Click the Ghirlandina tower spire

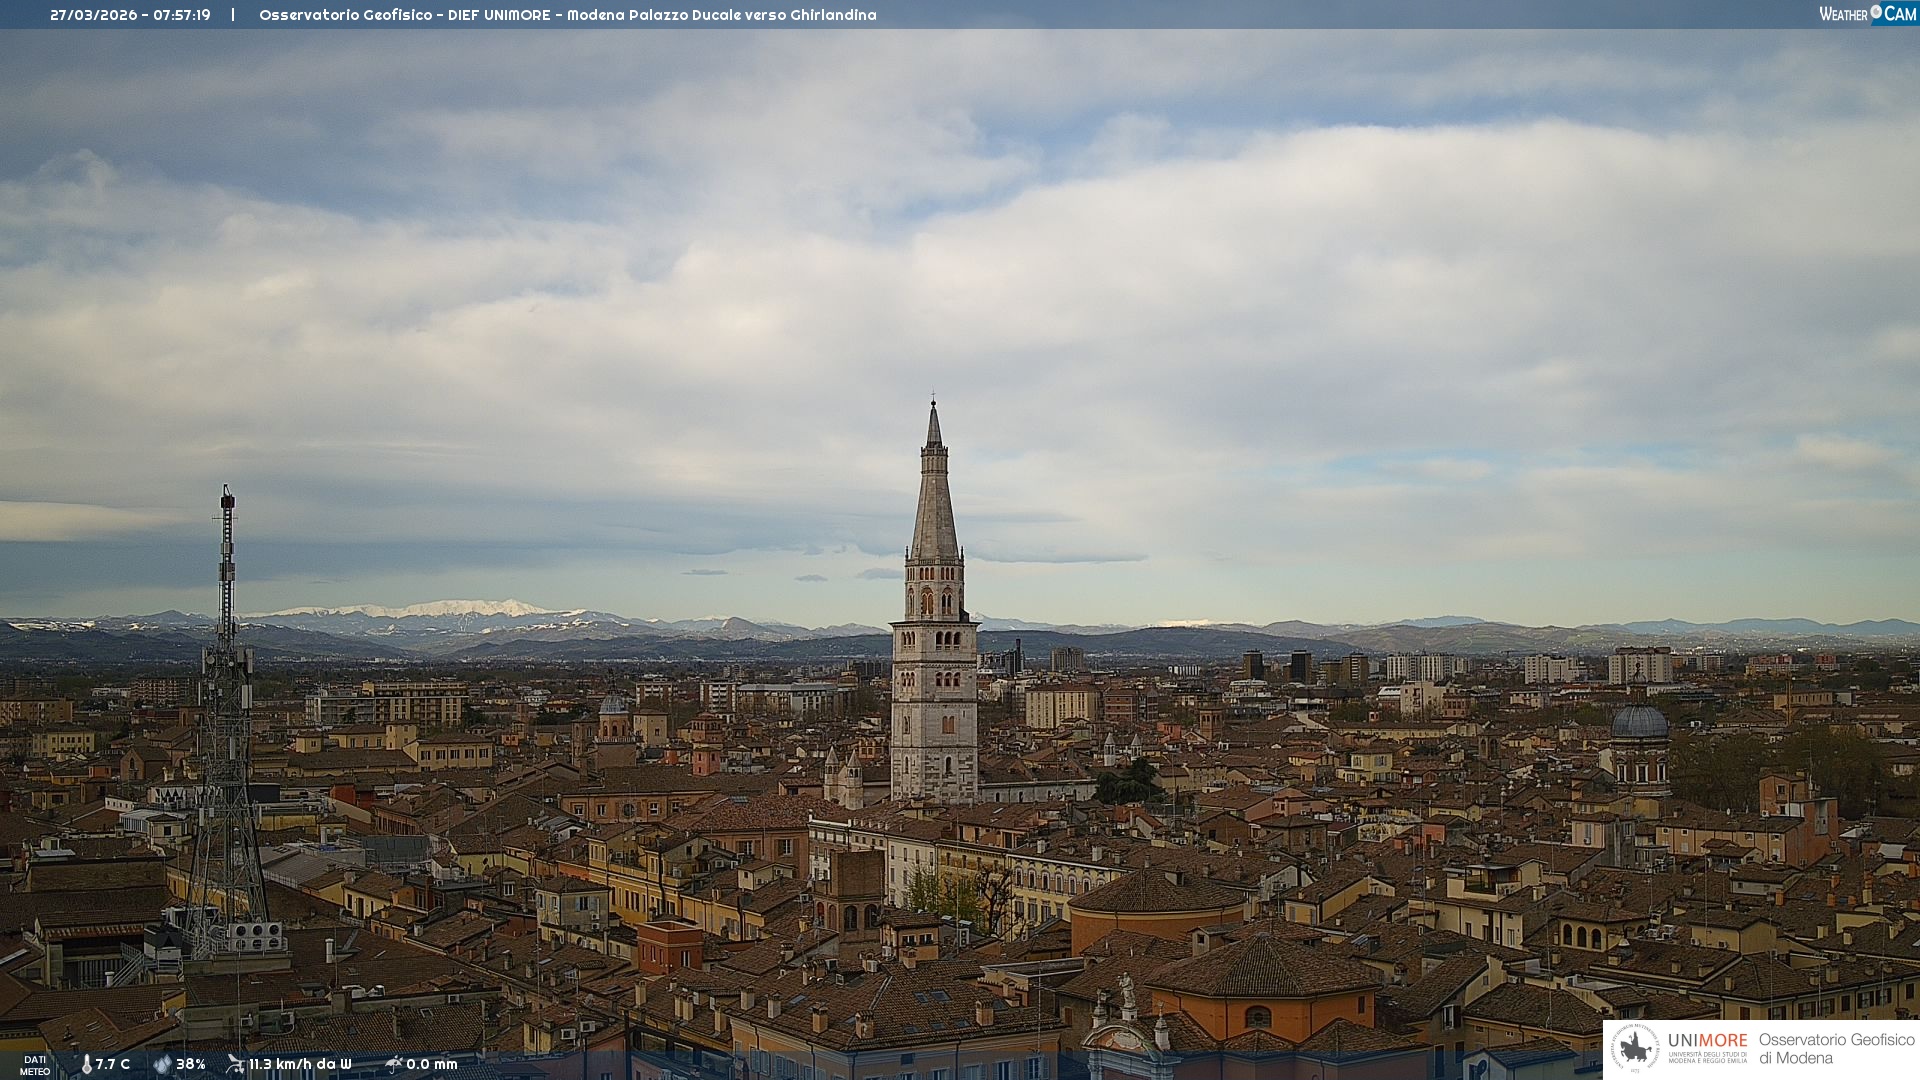point(934,500)
